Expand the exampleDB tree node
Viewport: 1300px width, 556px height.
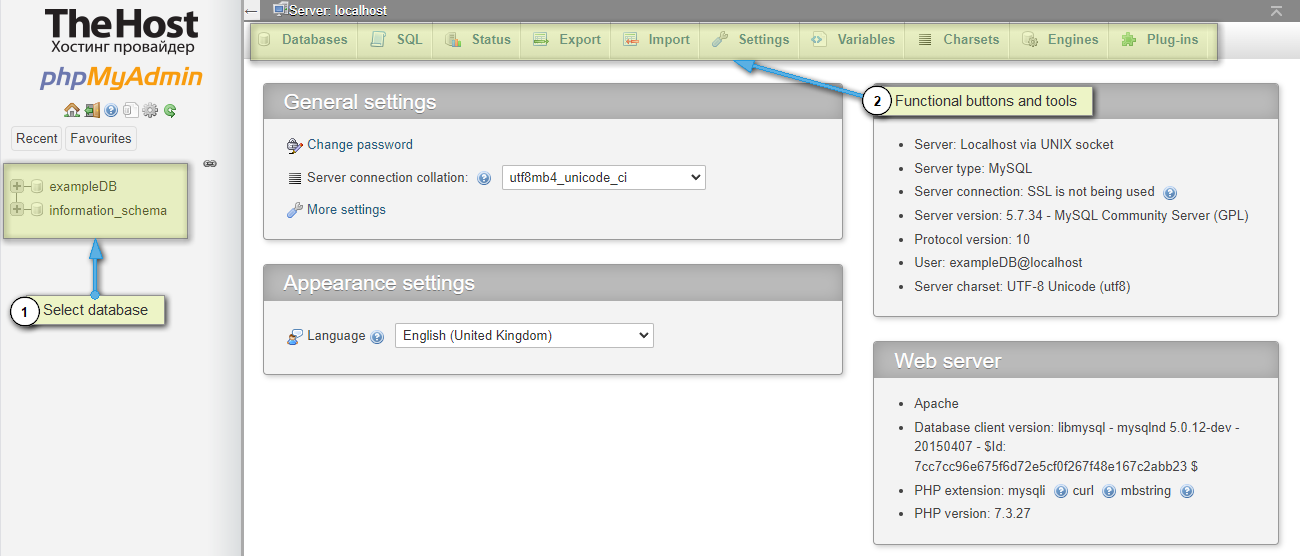coord(17,186)
